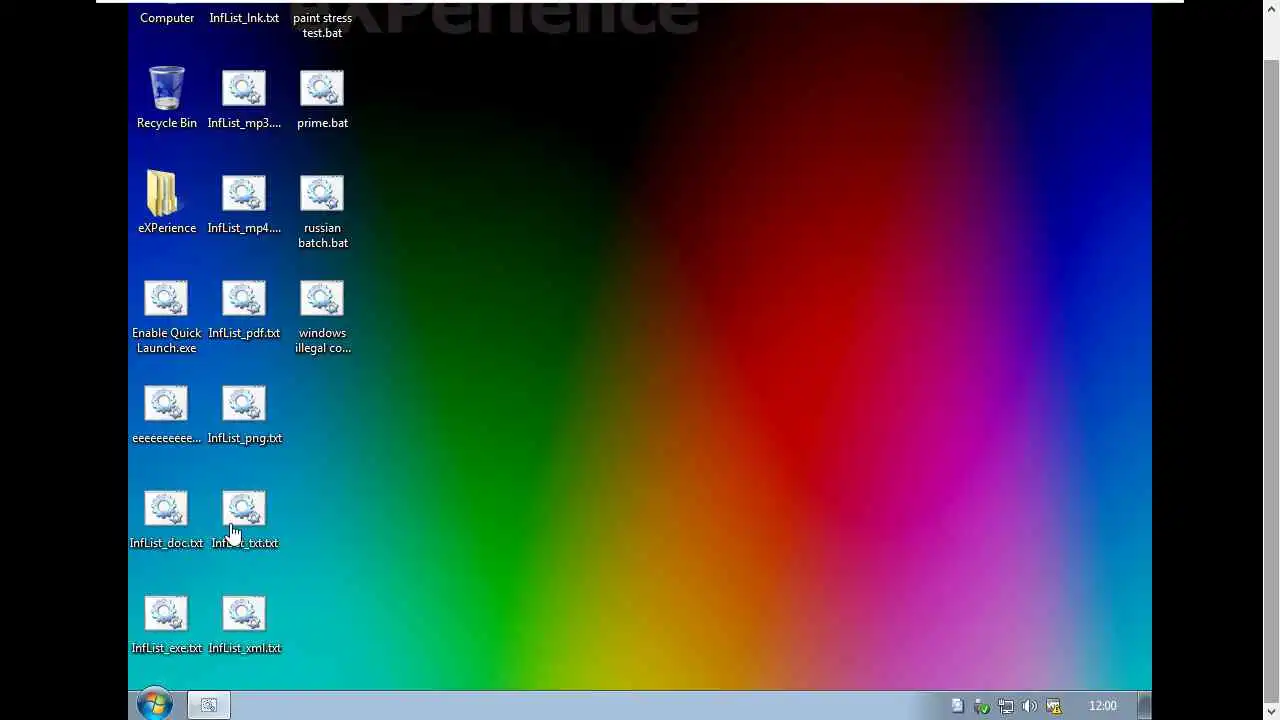Open the volume speaker tray icon

coord(1029,706)
